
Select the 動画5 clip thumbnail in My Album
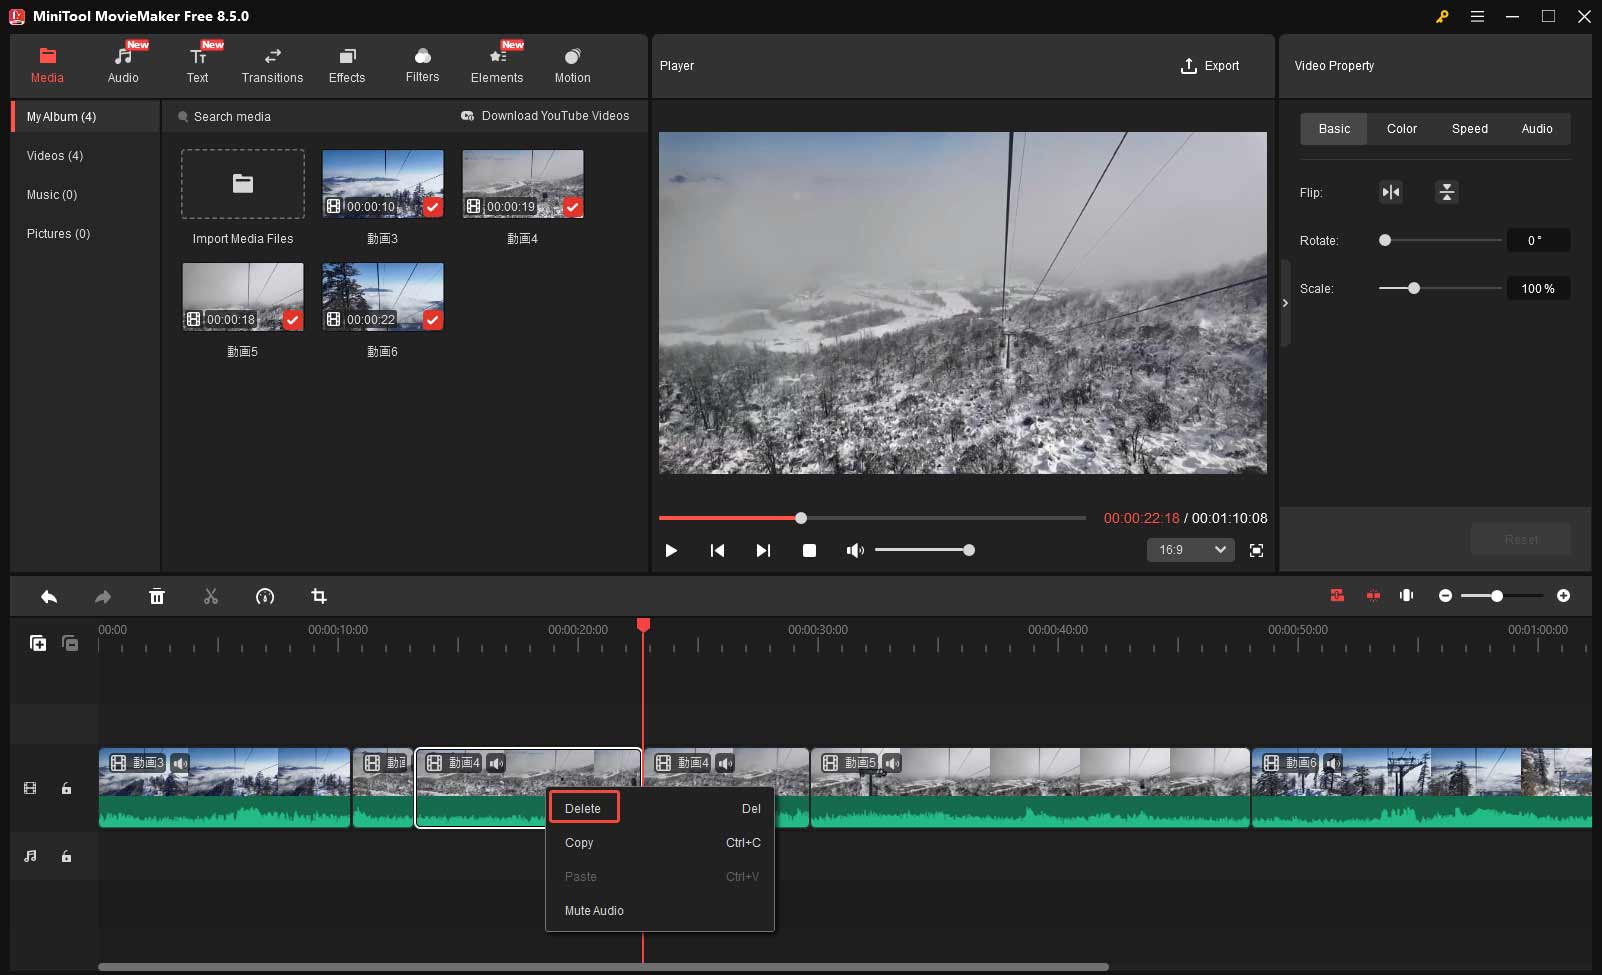tap(242, 296)
